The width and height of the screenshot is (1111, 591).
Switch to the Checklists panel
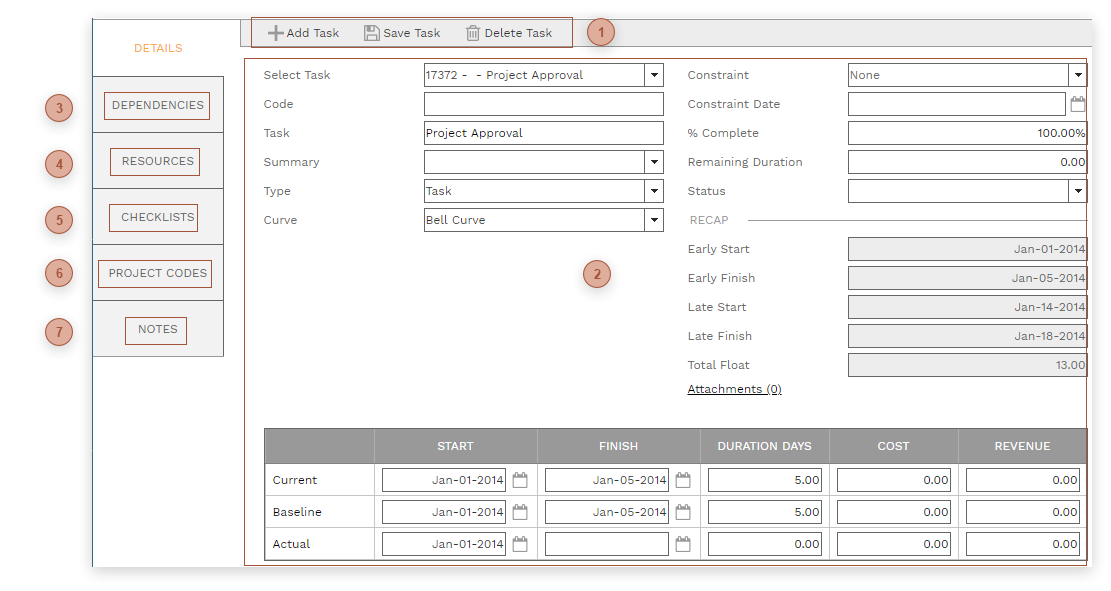[154, 217]
